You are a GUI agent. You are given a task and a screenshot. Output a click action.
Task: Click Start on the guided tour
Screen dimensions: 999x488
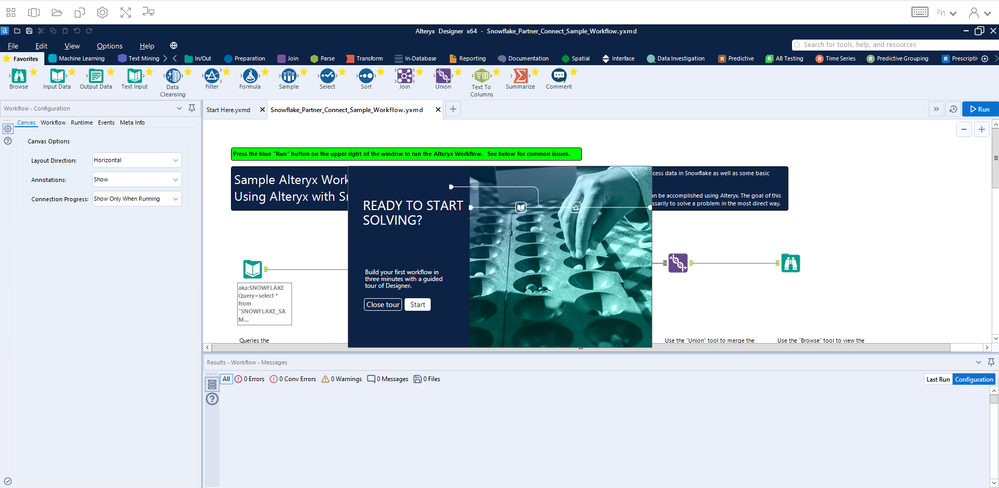point(417,305)
